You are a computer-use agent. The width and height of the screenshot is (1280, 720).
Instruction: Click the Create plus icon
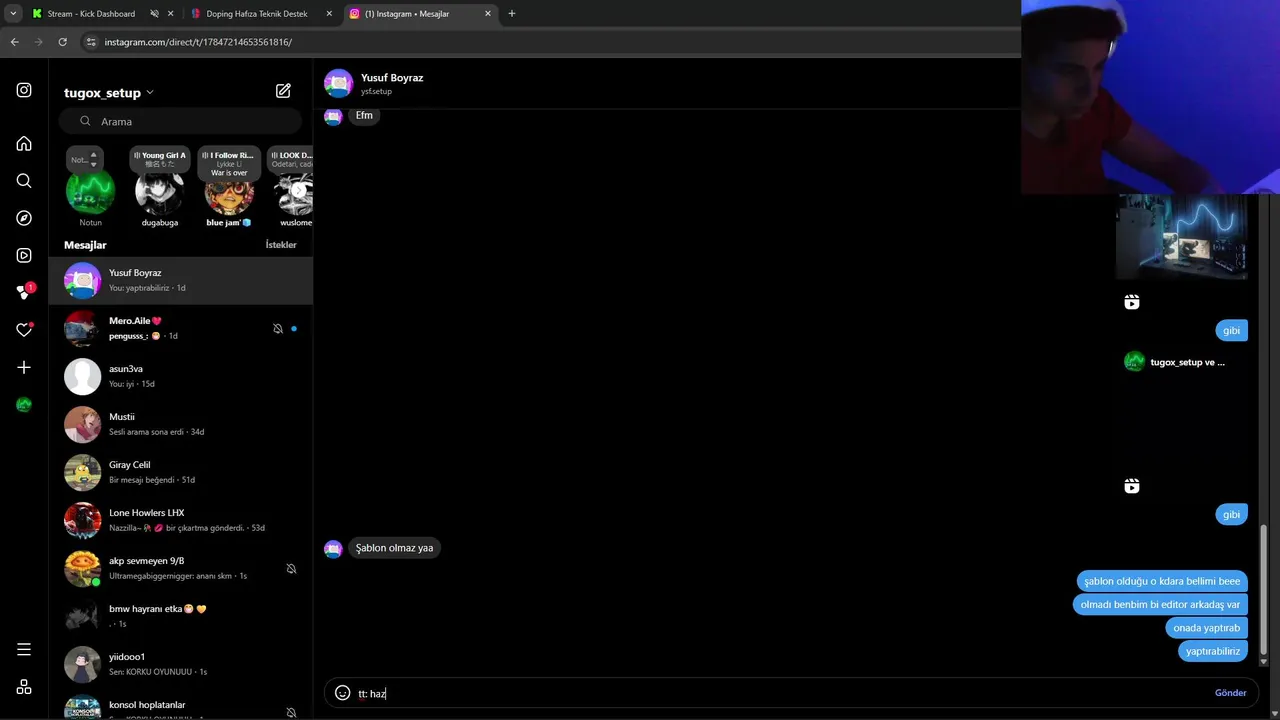point(24,367)
